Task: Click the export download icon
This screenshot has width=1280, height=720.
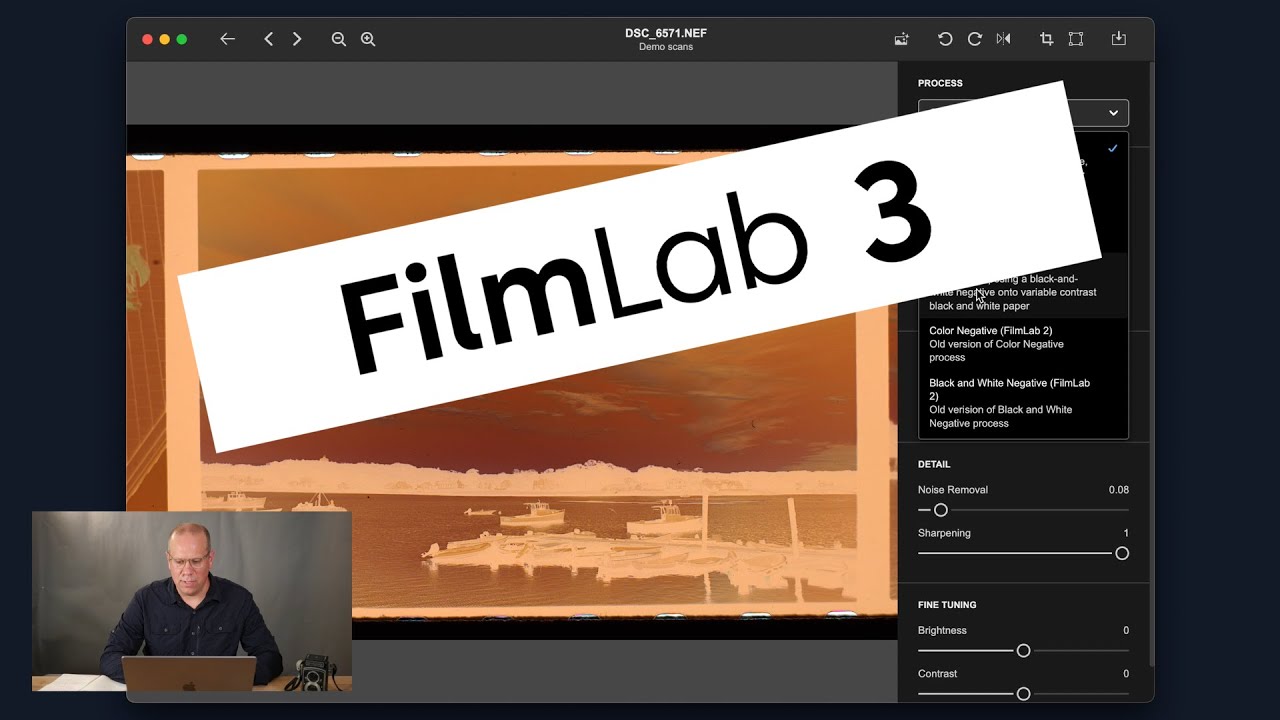Action: click(x=1119, y=39)
